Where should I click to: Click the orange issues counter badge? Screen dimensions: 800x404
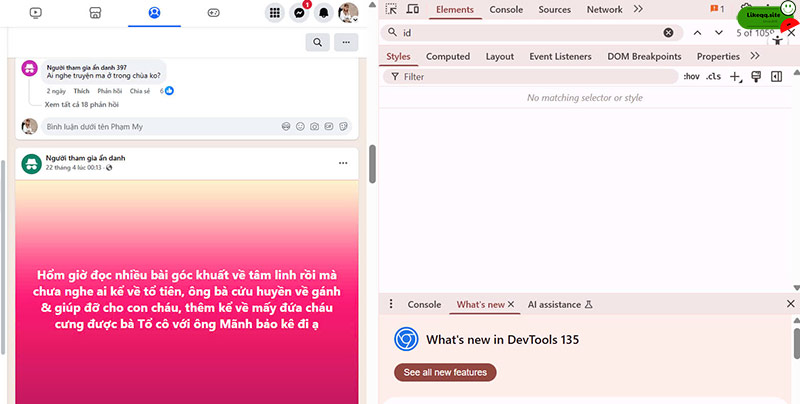tap(717, 9)
